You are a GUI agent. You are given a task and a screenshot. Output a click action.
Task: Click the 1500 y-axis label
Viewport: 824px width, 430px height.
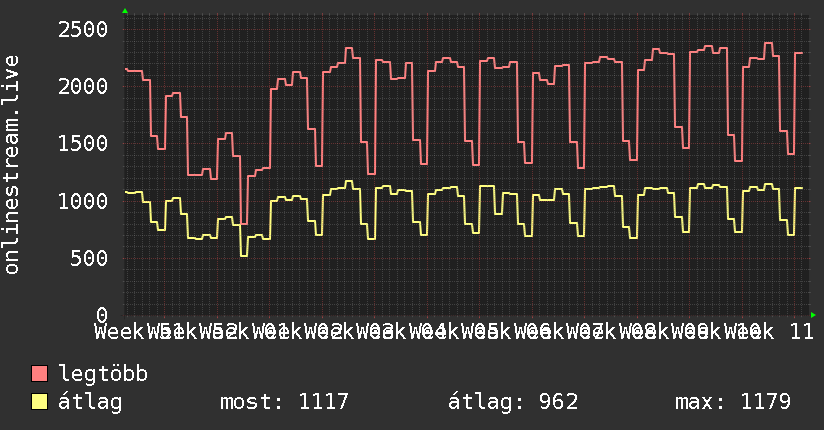(x=83, y=144)
